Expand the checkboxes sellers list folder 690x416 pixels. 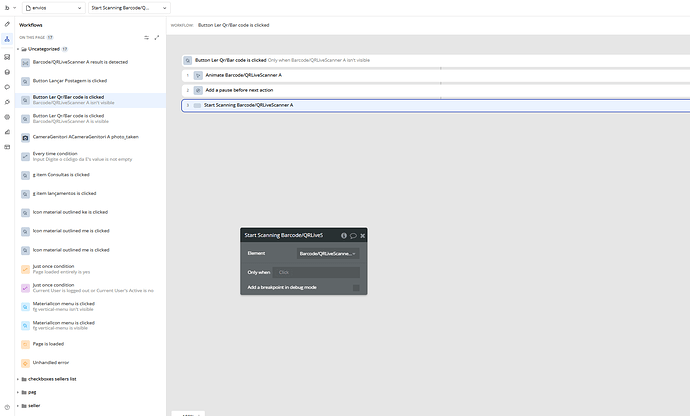pos(18,379)
